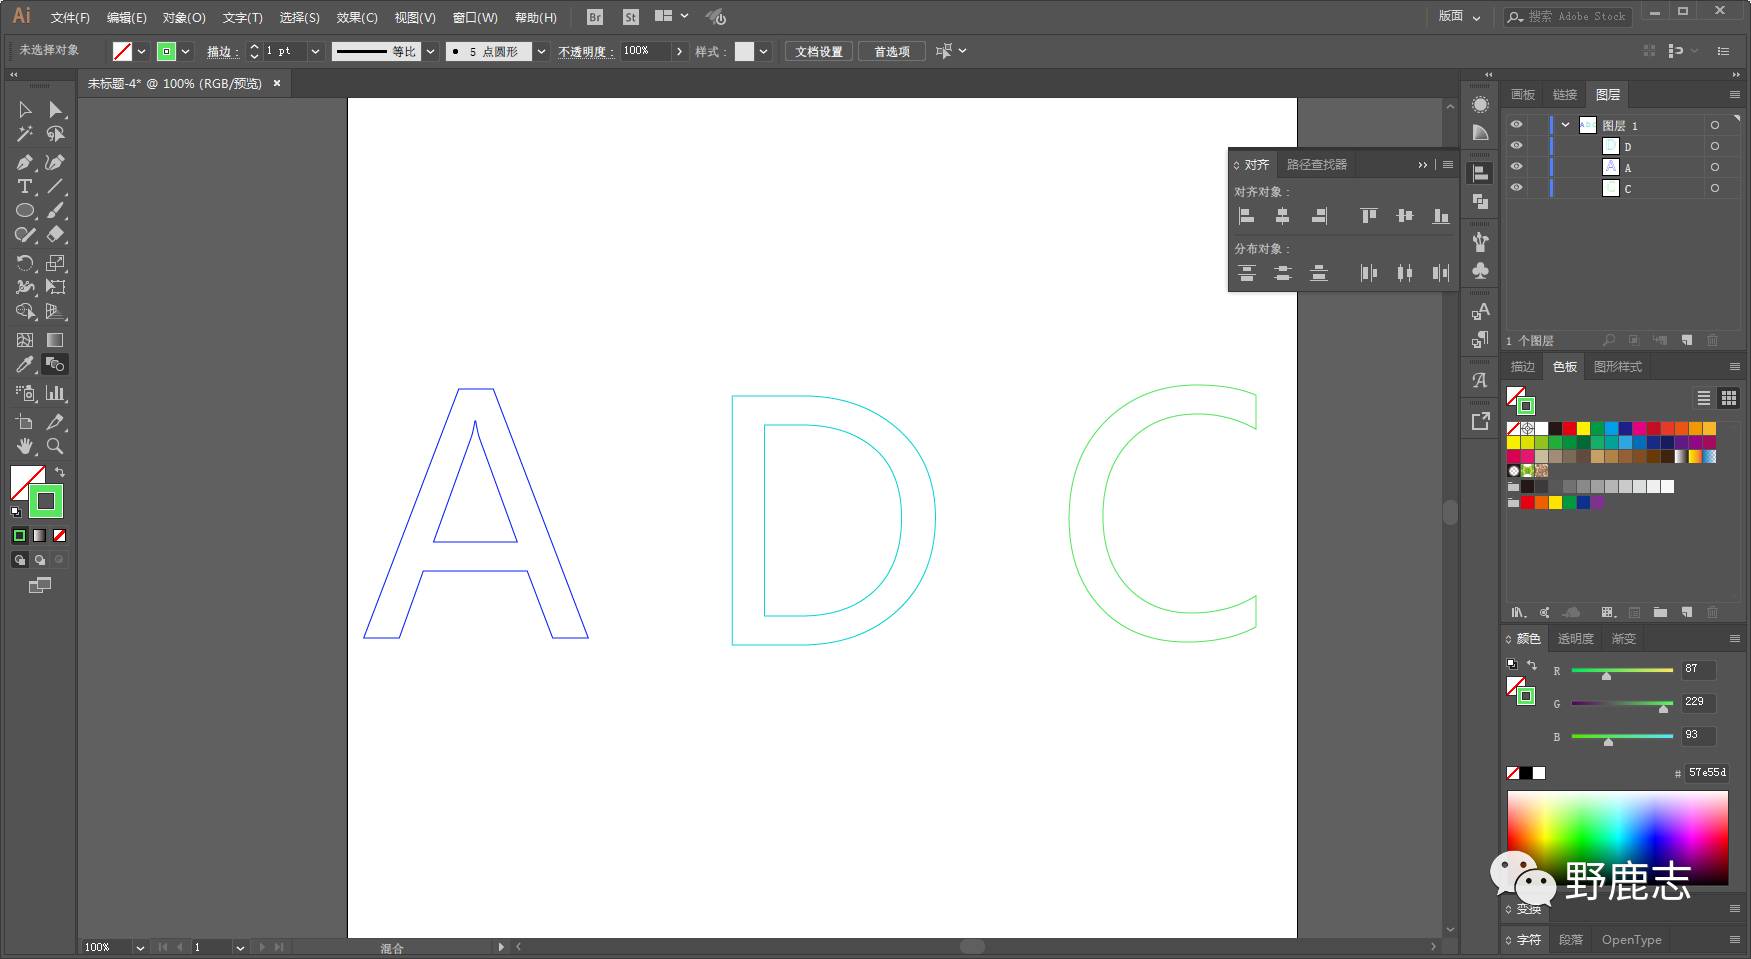Viewport: 1751px width, 959px height.
Task: Select the Eyedropper tool
Action: coord(25,365)
